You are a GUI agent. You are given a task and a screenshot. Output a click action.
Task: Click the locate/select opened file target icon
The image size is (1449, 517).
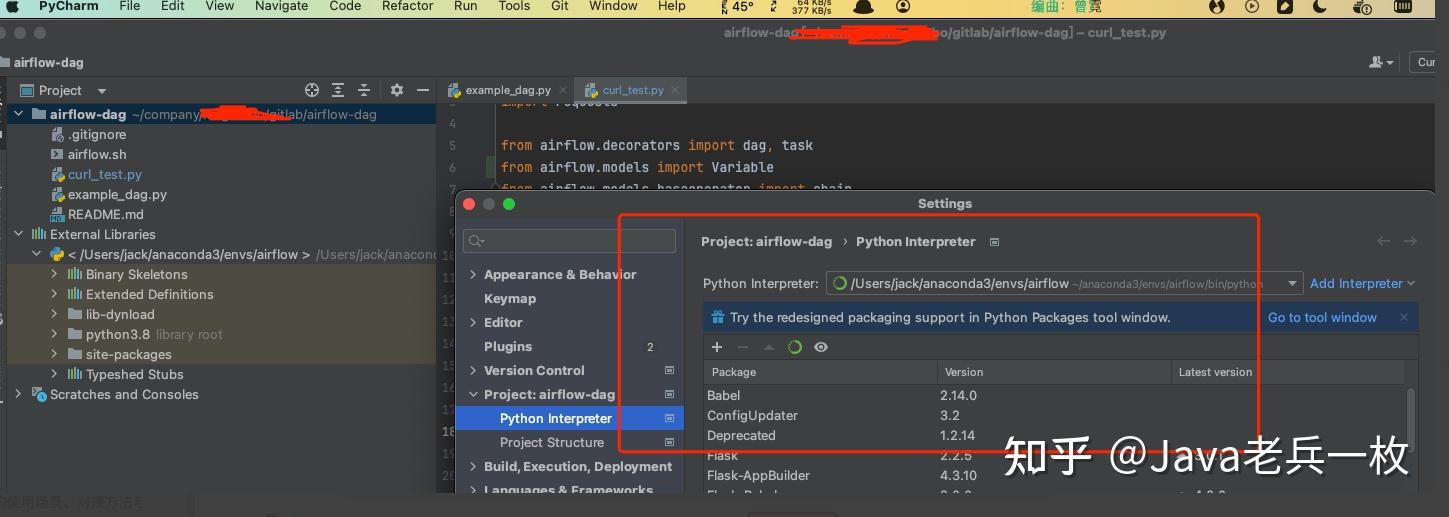[312, 90]
